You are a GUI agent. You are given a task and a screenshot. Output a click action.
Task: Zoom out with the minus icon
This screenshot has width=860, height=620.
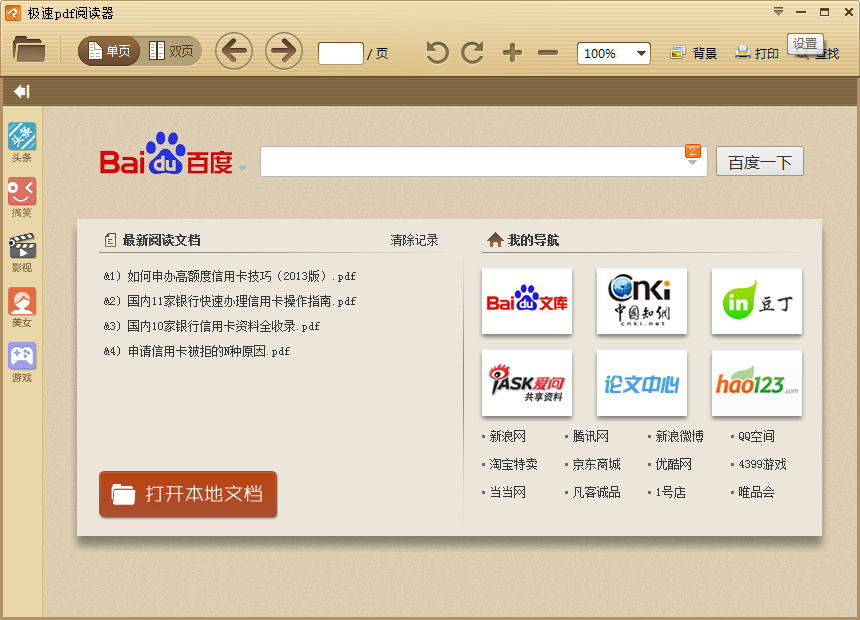(x=548, y=53)
